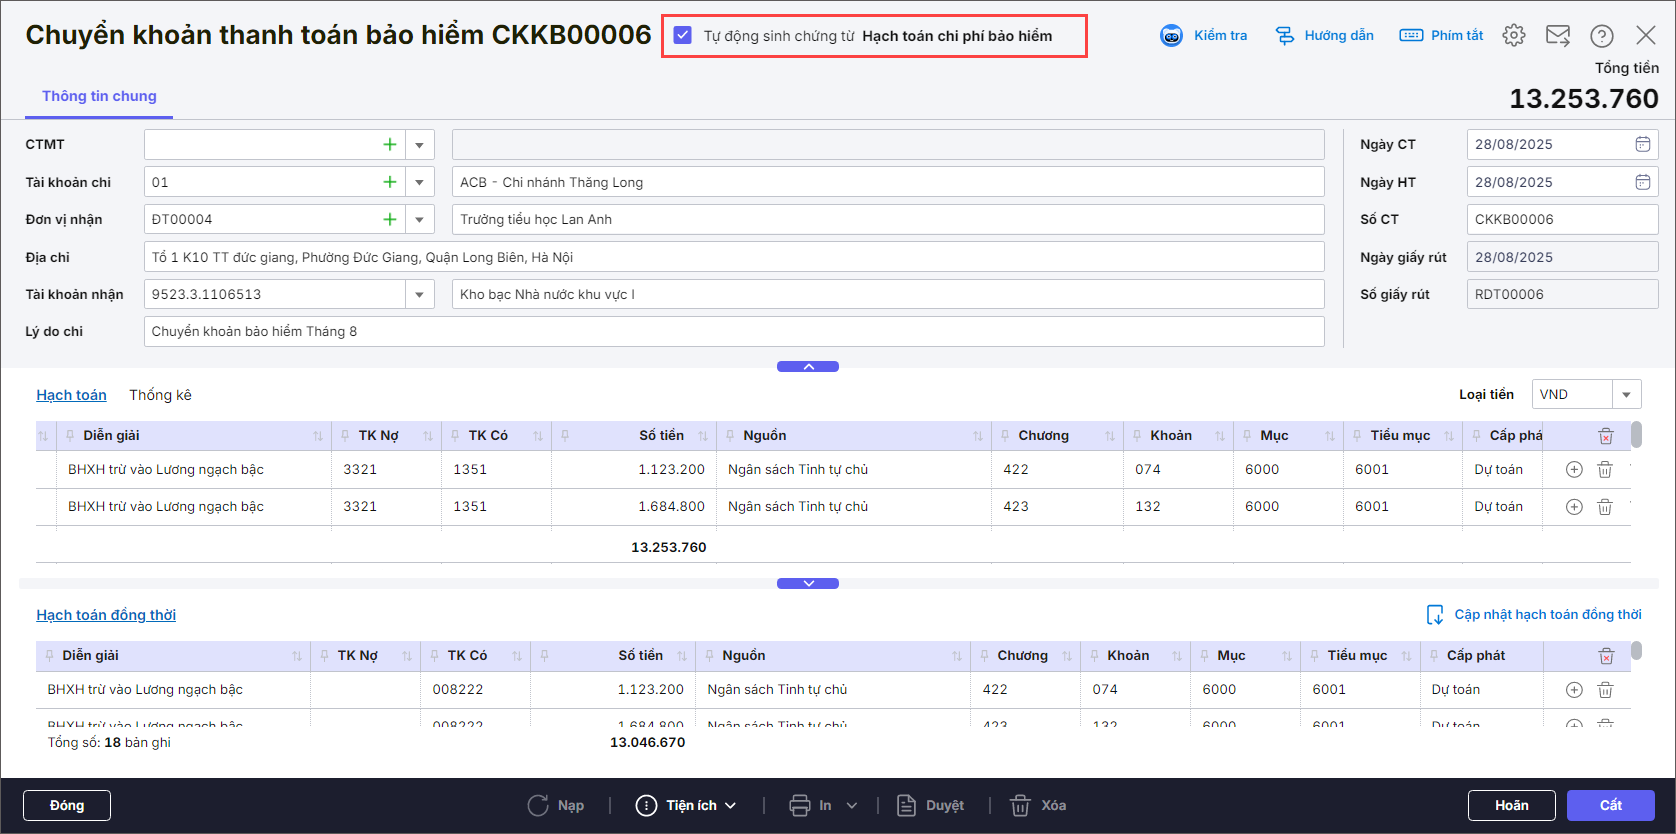Click the Kiểm tra robot icon
Screen dimensions: 1676x834
[x=1171, y=36]
